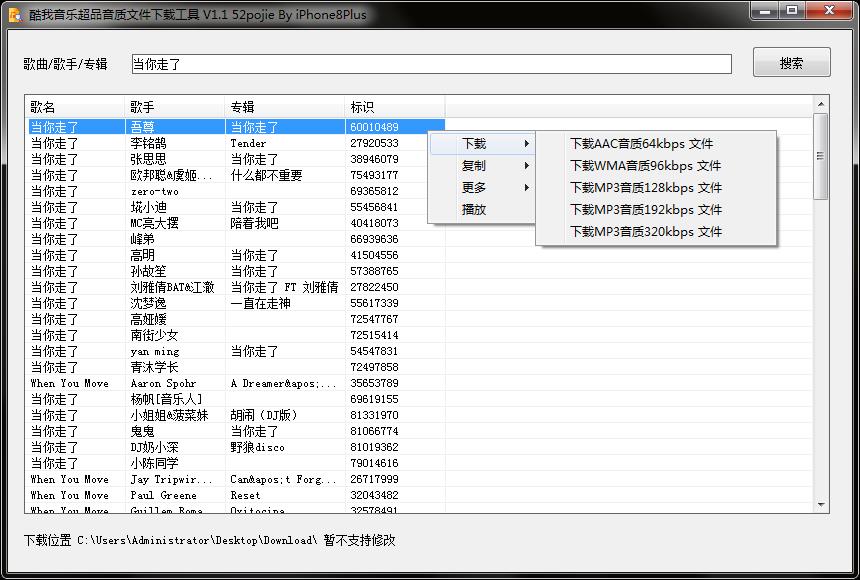Expand the 下载 submenu arrow
This screenshot has width=860, height=580.
click(x=527, y=144)
